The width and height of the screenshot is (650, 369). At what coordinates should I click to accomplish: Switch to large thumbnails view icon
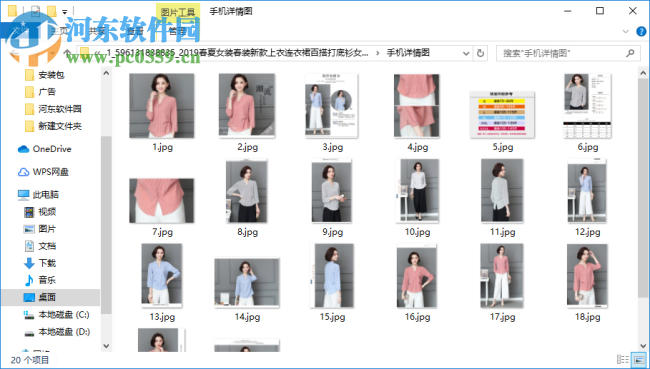(638, 359)
